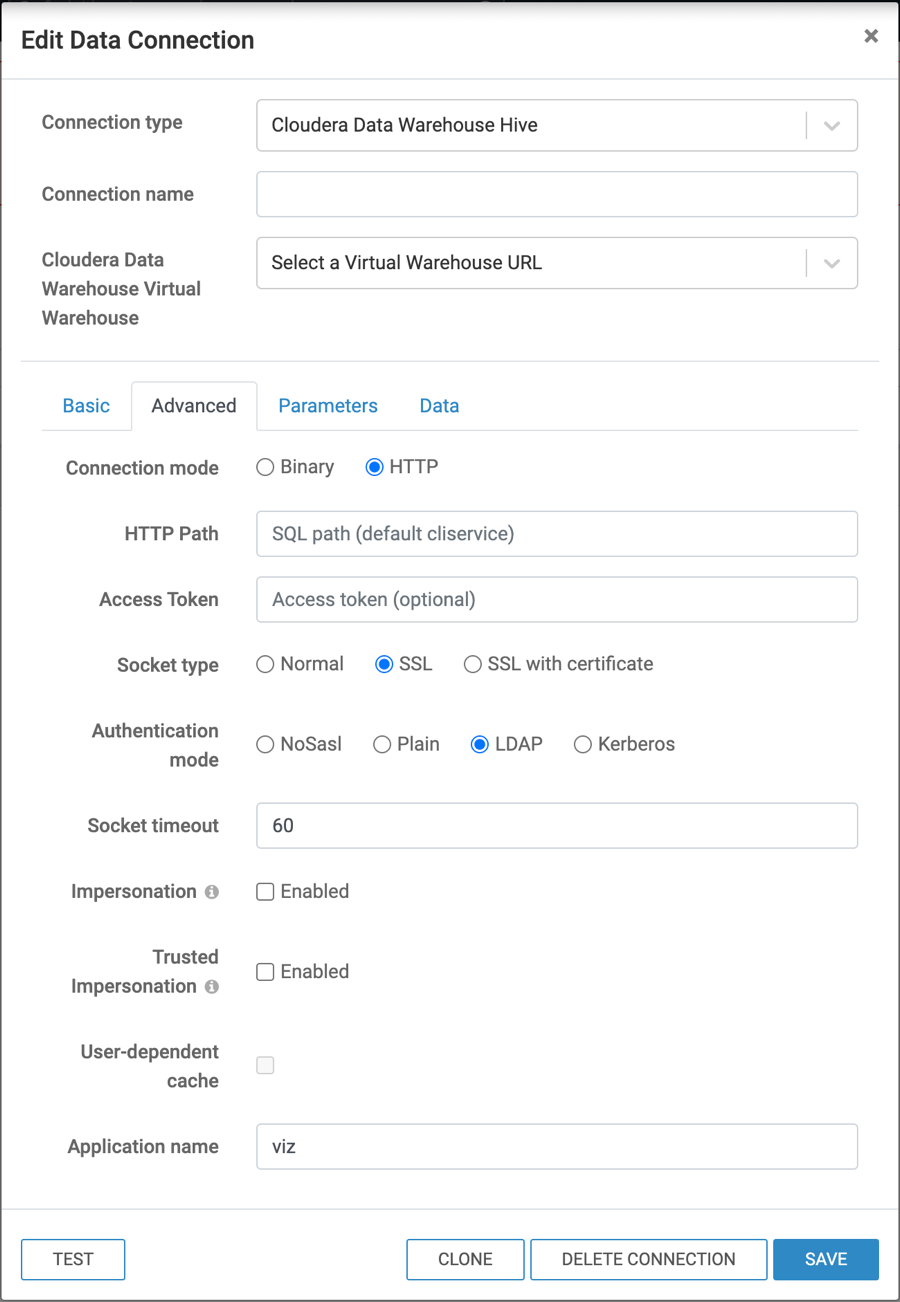
Task: Close the Edit Data Connection dialog
Action: coord(871,36)
